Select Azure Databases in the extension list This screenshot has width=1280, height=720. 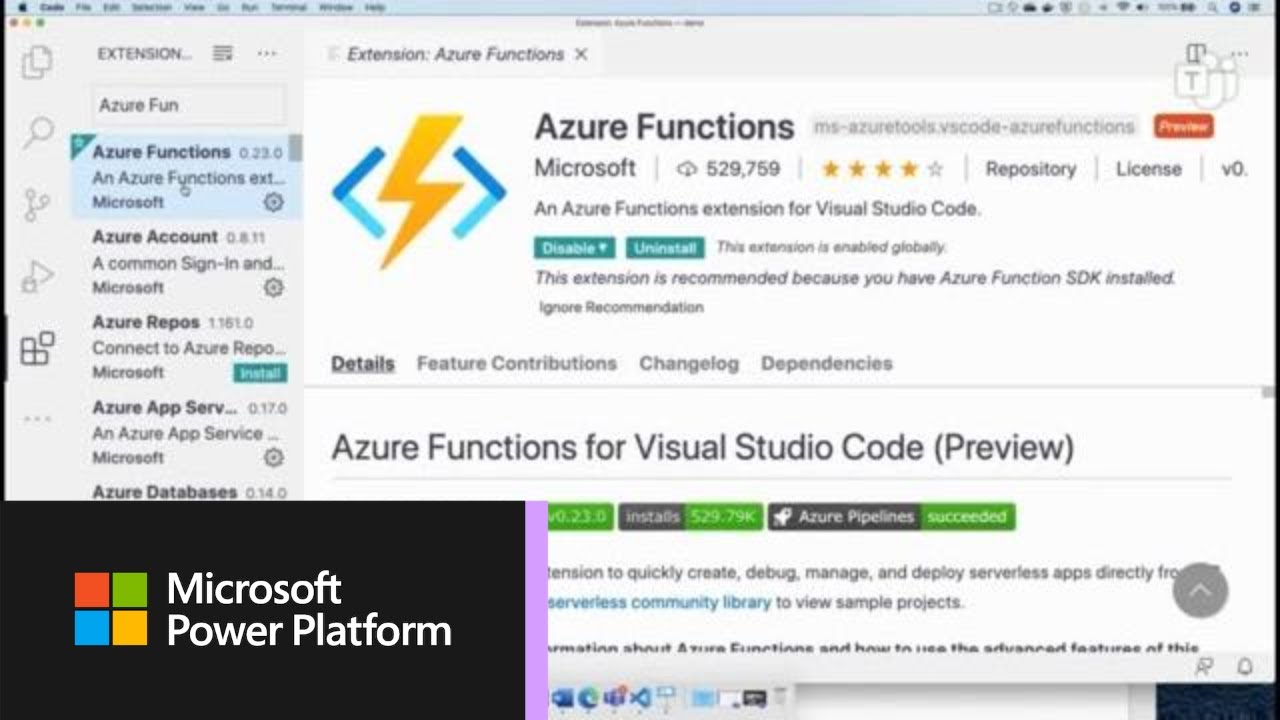[187, 491]
